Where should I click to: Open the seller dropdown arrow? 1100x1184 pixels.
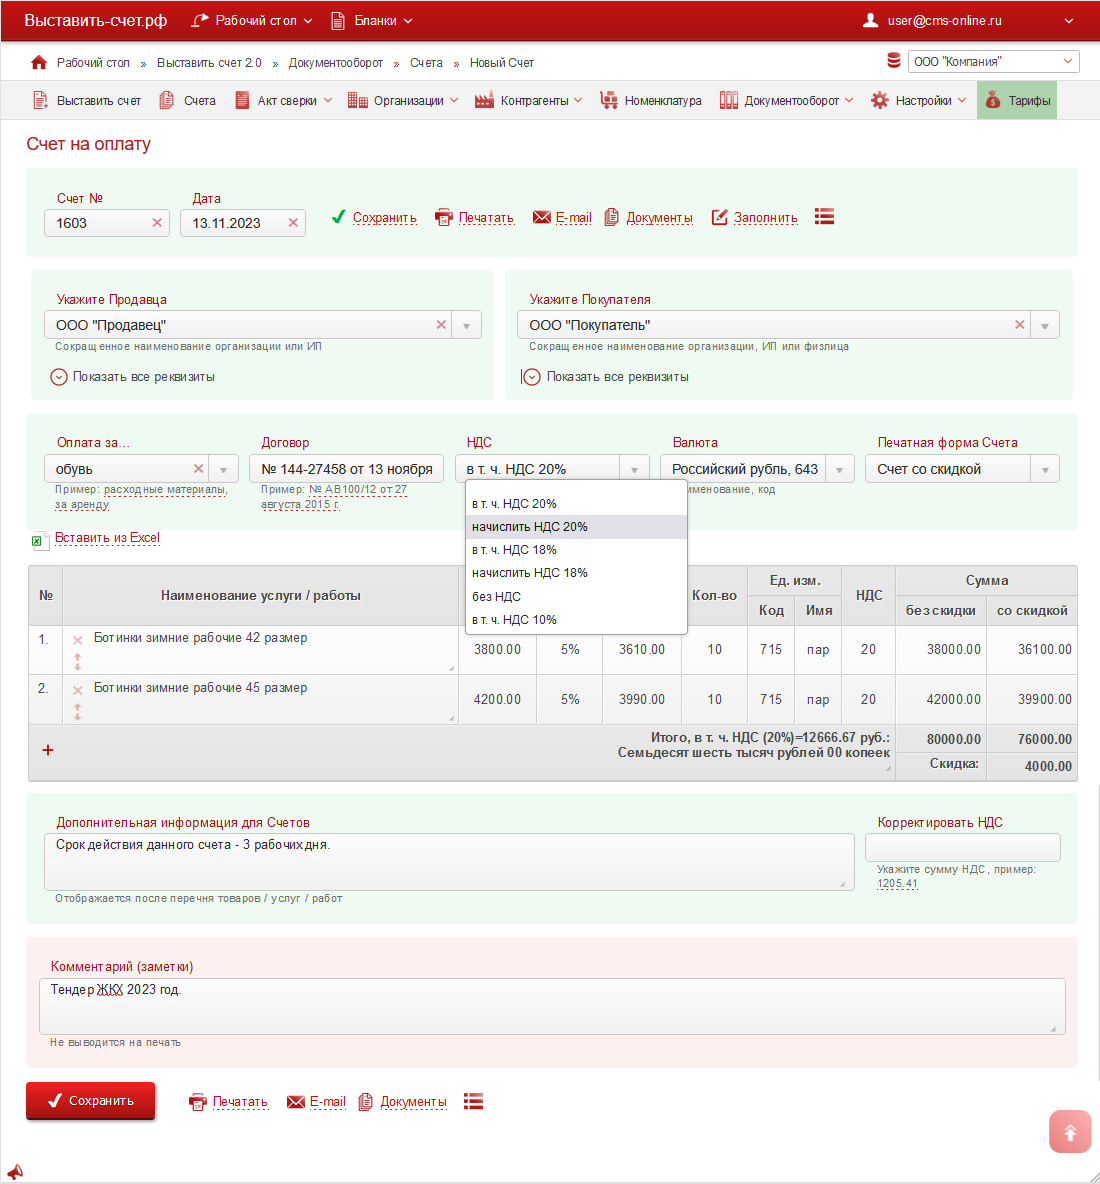pos(467,325)
